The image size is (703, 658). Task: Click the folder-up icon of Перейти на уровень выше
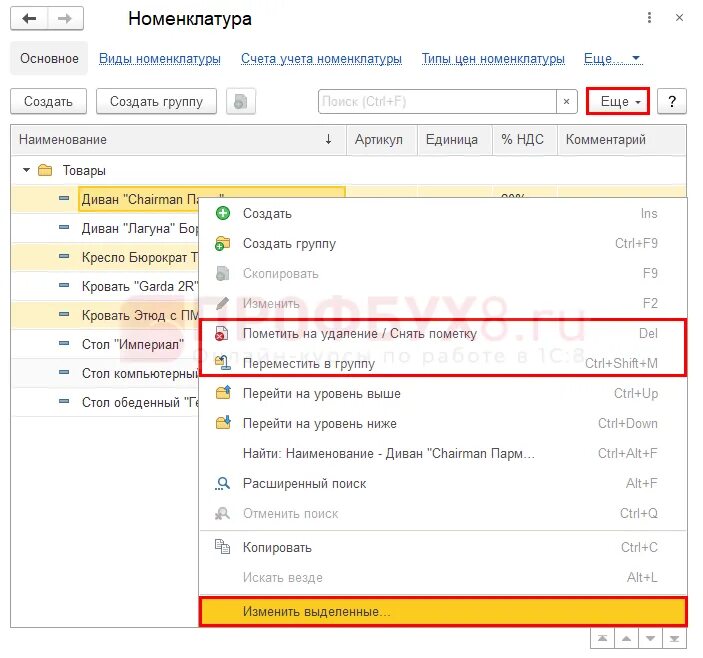pyautogui.click(x=223, y=393)
